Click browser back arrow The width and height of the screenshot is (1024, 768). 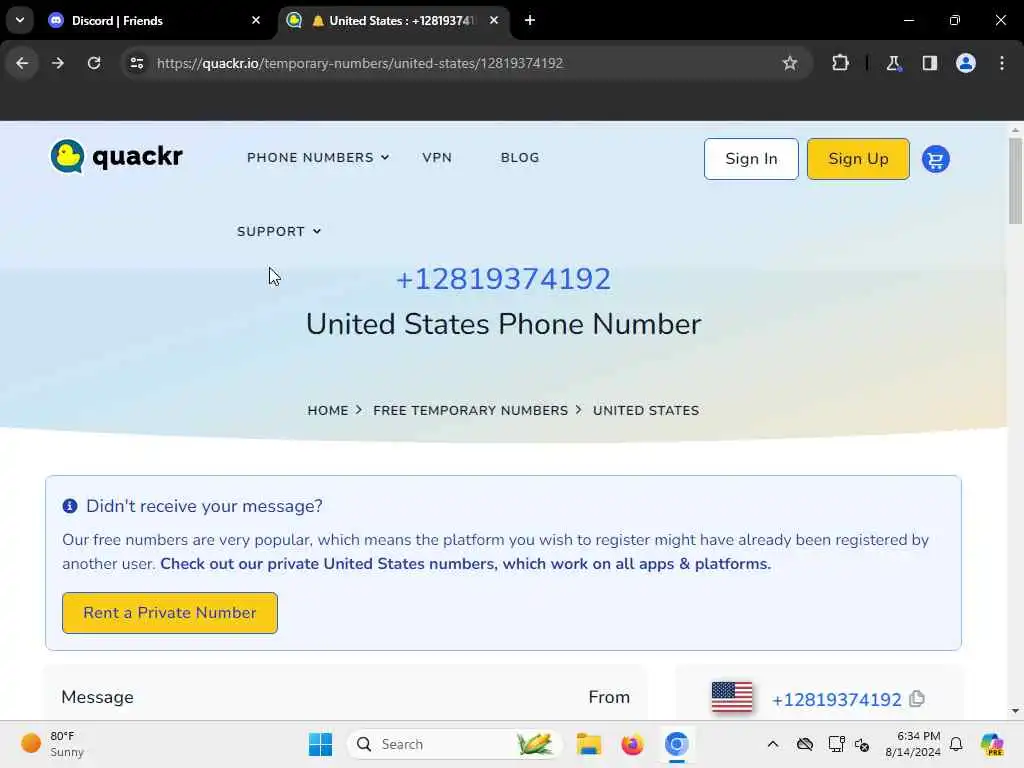coord(22,63)
